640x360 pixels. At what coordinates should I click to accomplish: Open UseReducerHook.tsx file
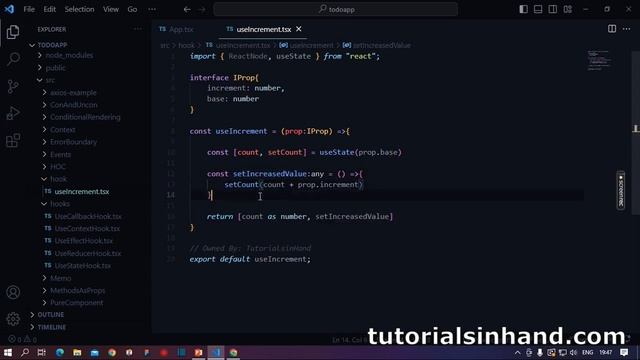88,253
